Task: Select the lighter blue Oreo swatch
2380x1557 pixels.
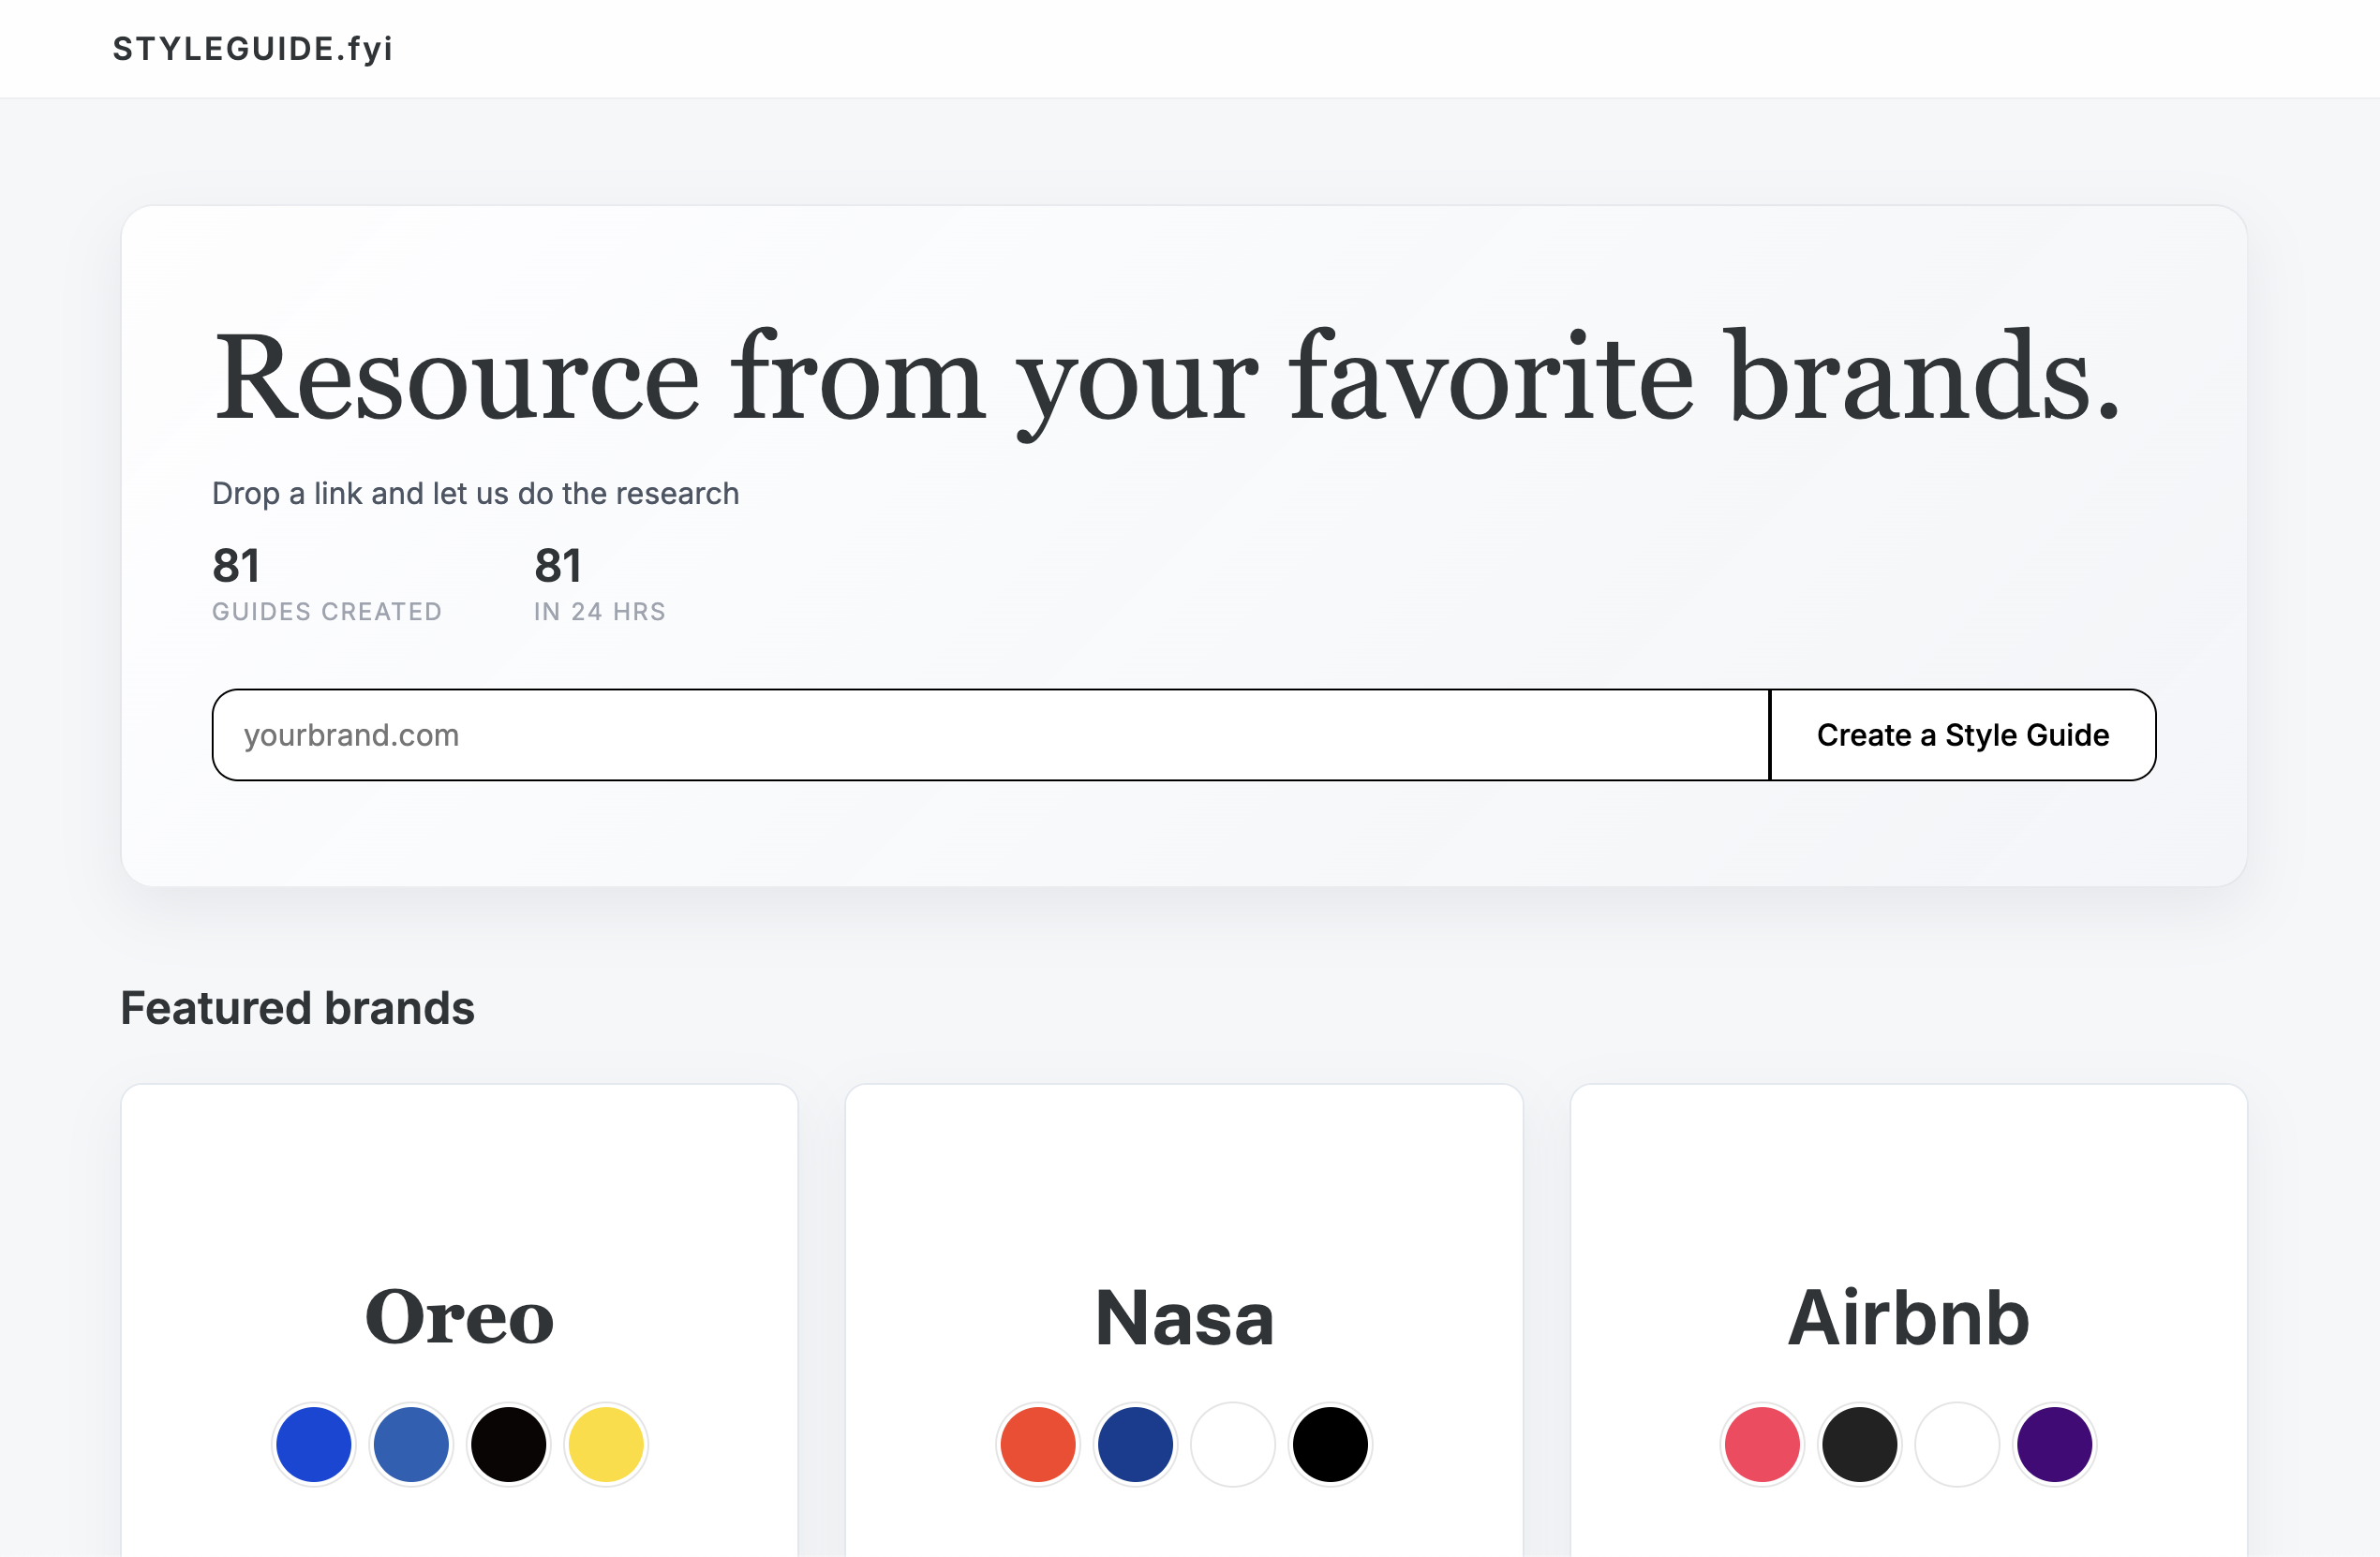Action: click(411, 1444)
